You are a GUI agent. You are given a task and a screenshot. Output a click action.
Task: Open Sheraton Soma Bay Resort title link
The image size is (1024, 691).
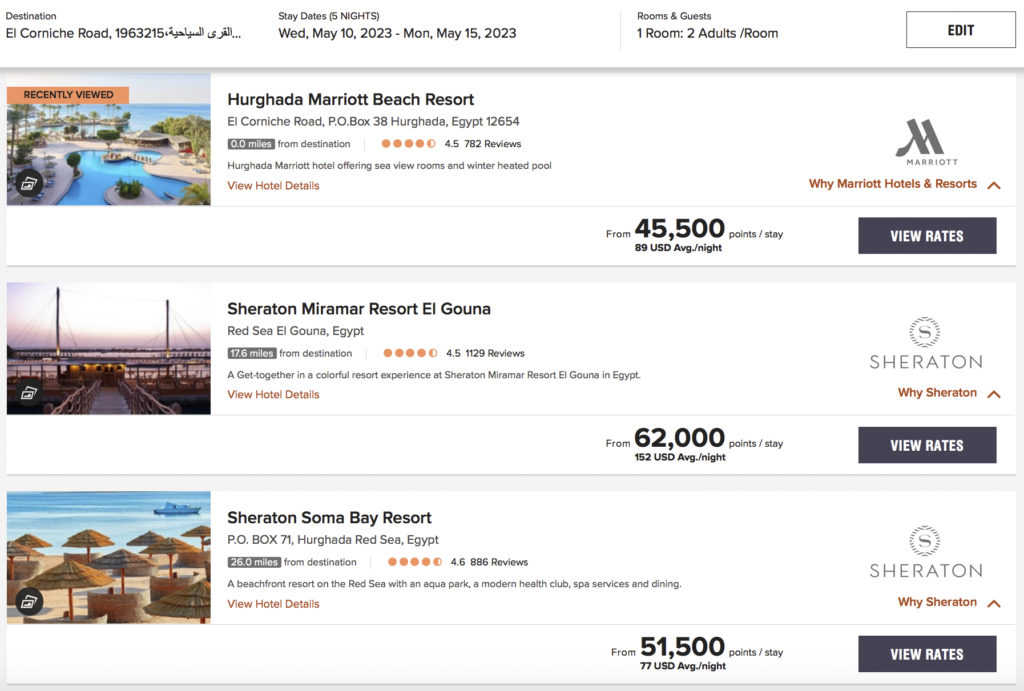click(329, 518)
